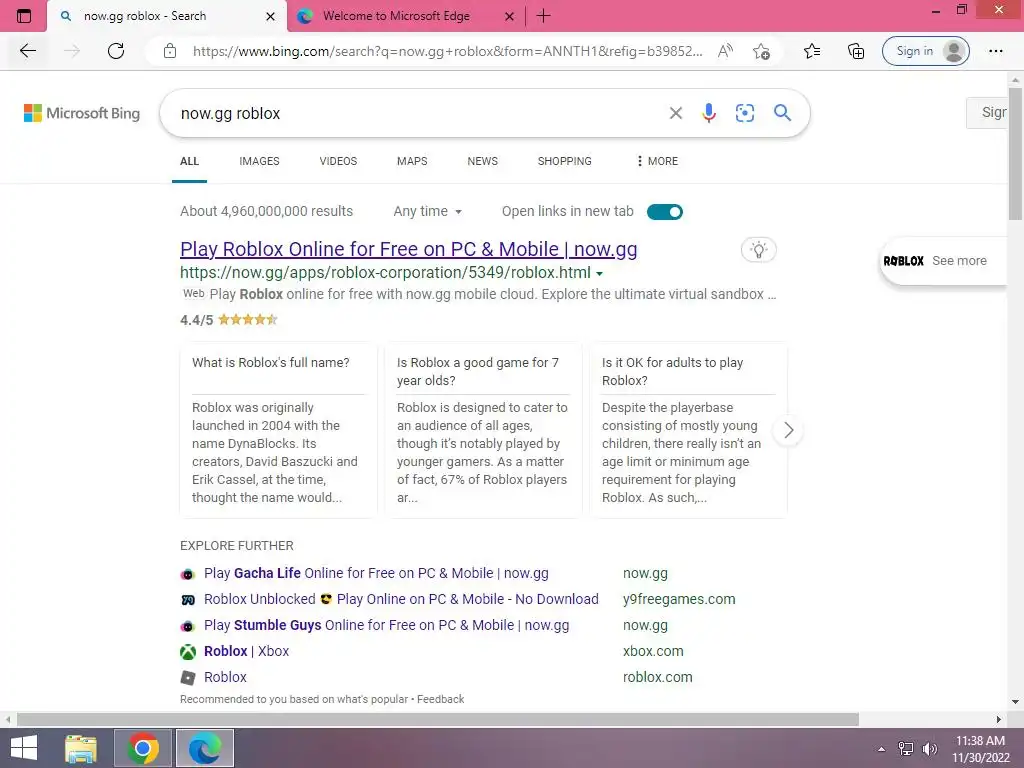Open Edge Settings and more menu
1024x768 pixels.
click(x=995, y=51)
